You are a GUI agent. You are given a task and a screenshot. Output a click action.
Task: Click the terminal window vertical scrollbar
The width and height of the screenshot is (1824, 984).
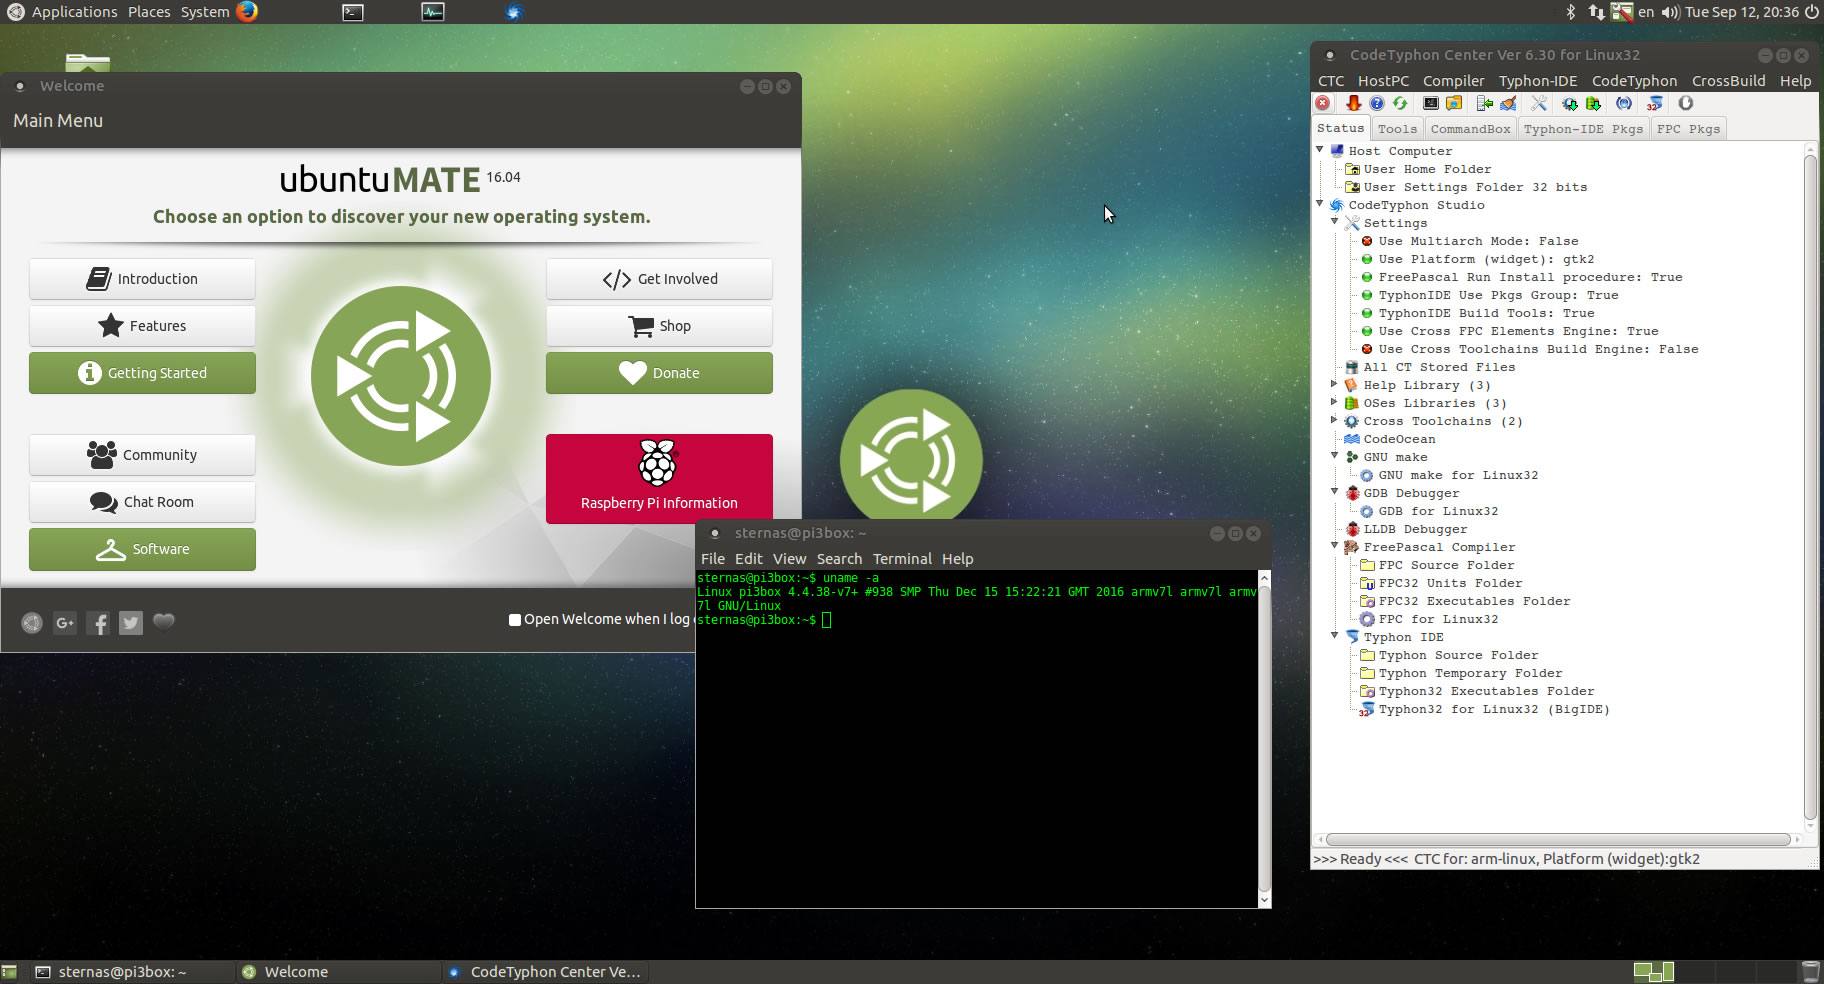click(1264, 739)
